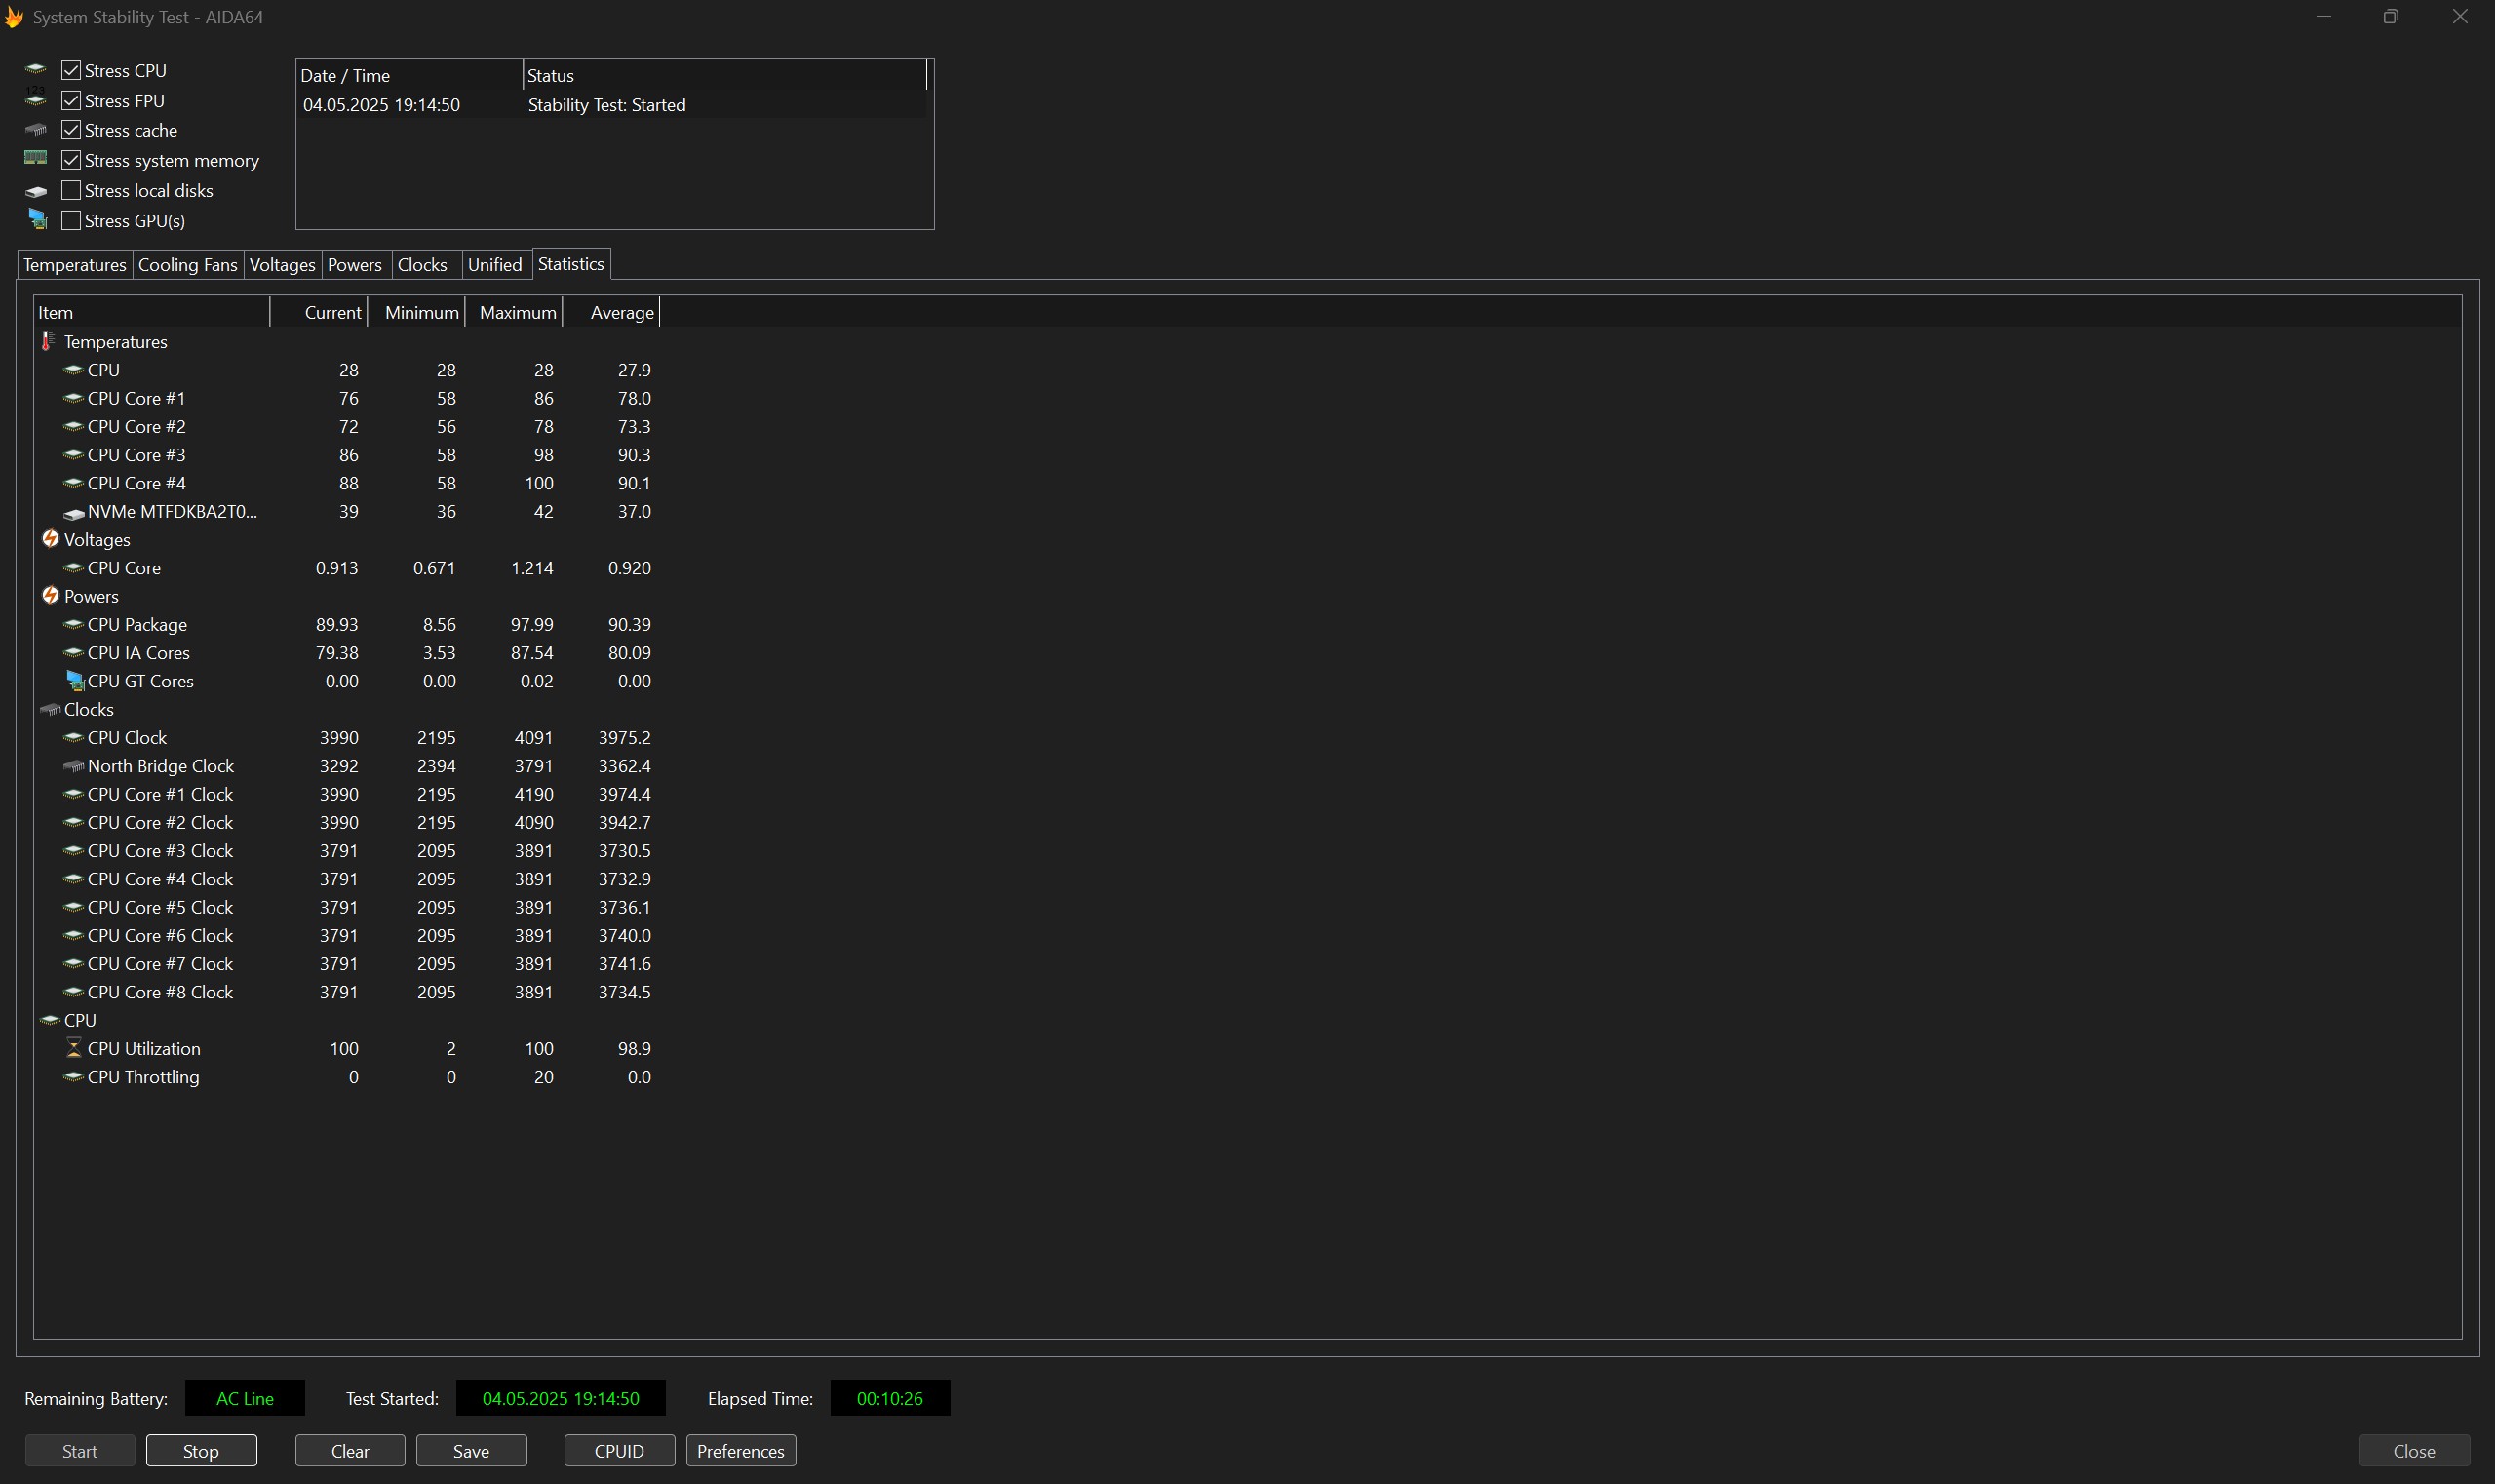Select the CPU Throttling row

coord(143,1077)
